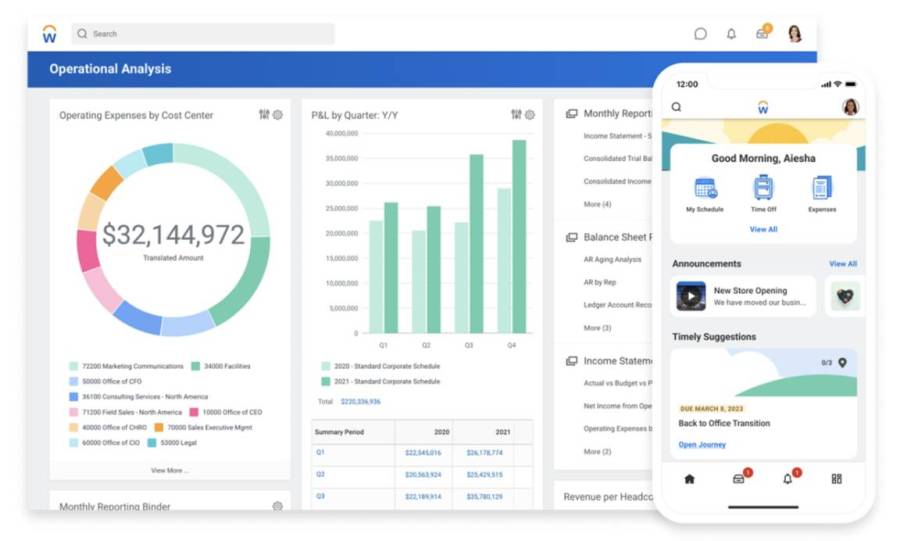900x541 pixels.
Task: Click the 53000 Legal legend entry
Action: click(x=173, y=443)
